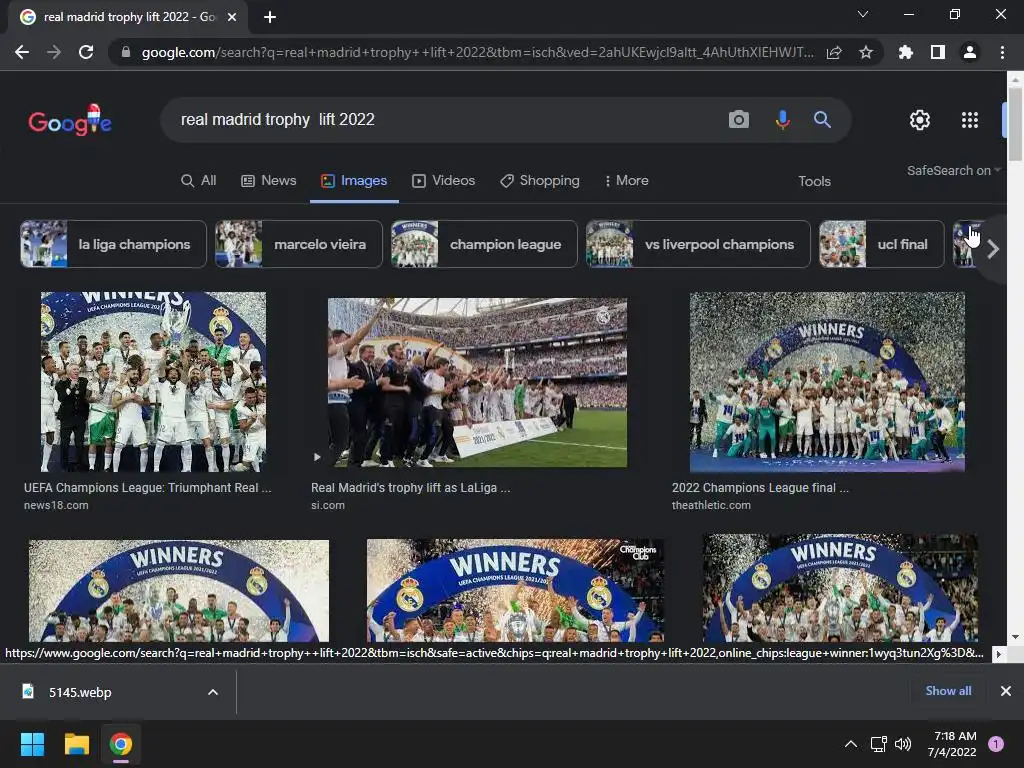1024x768 pixels.
Task: Switch to the Shopping tab
Action: pos(539,181)
